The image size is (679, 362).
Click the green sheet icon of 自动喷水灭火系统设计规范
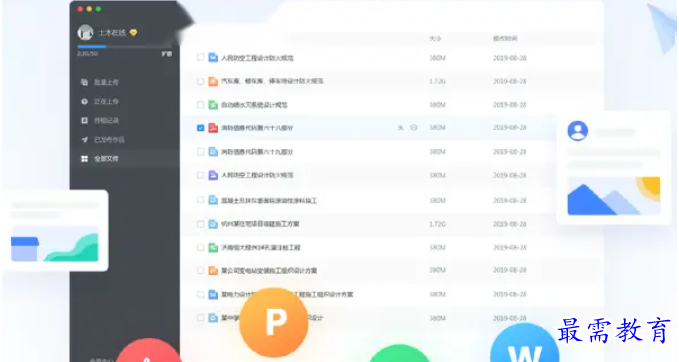pyautogui.click(x=213, y=104)
